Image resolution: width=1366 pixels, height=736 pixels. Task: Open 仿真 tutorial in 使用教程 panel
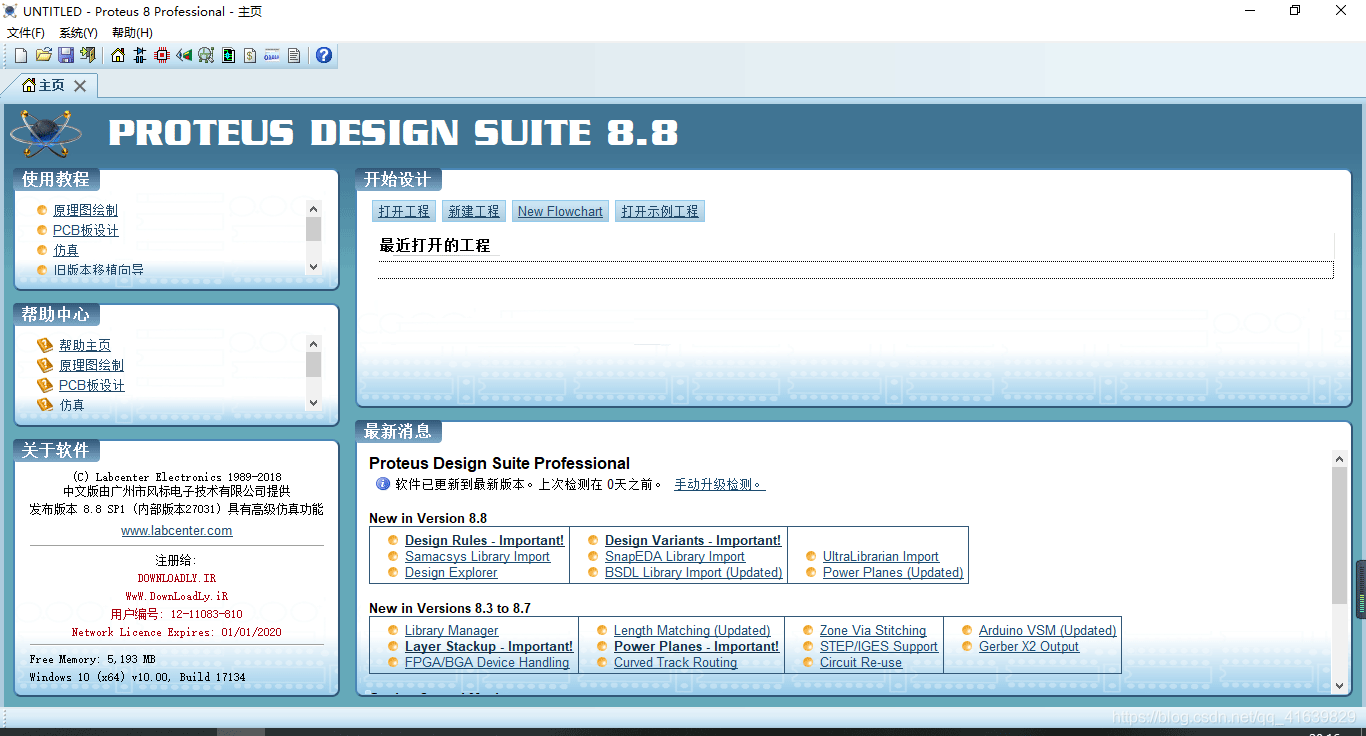66,250
